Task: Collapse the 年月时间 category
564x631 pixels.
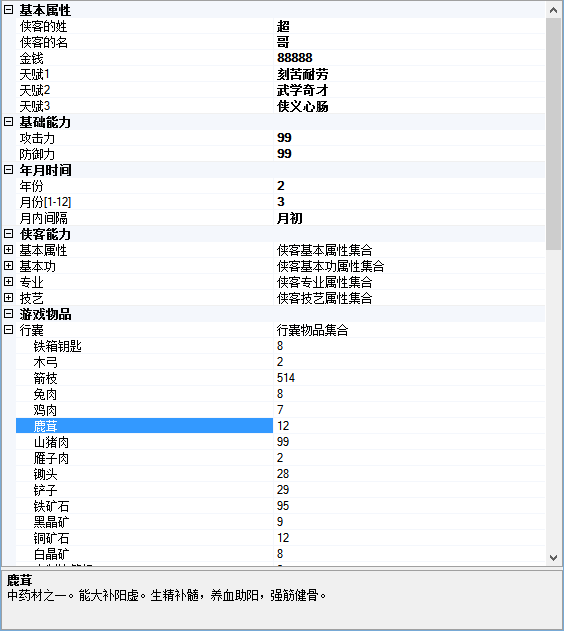Action: 8,170
